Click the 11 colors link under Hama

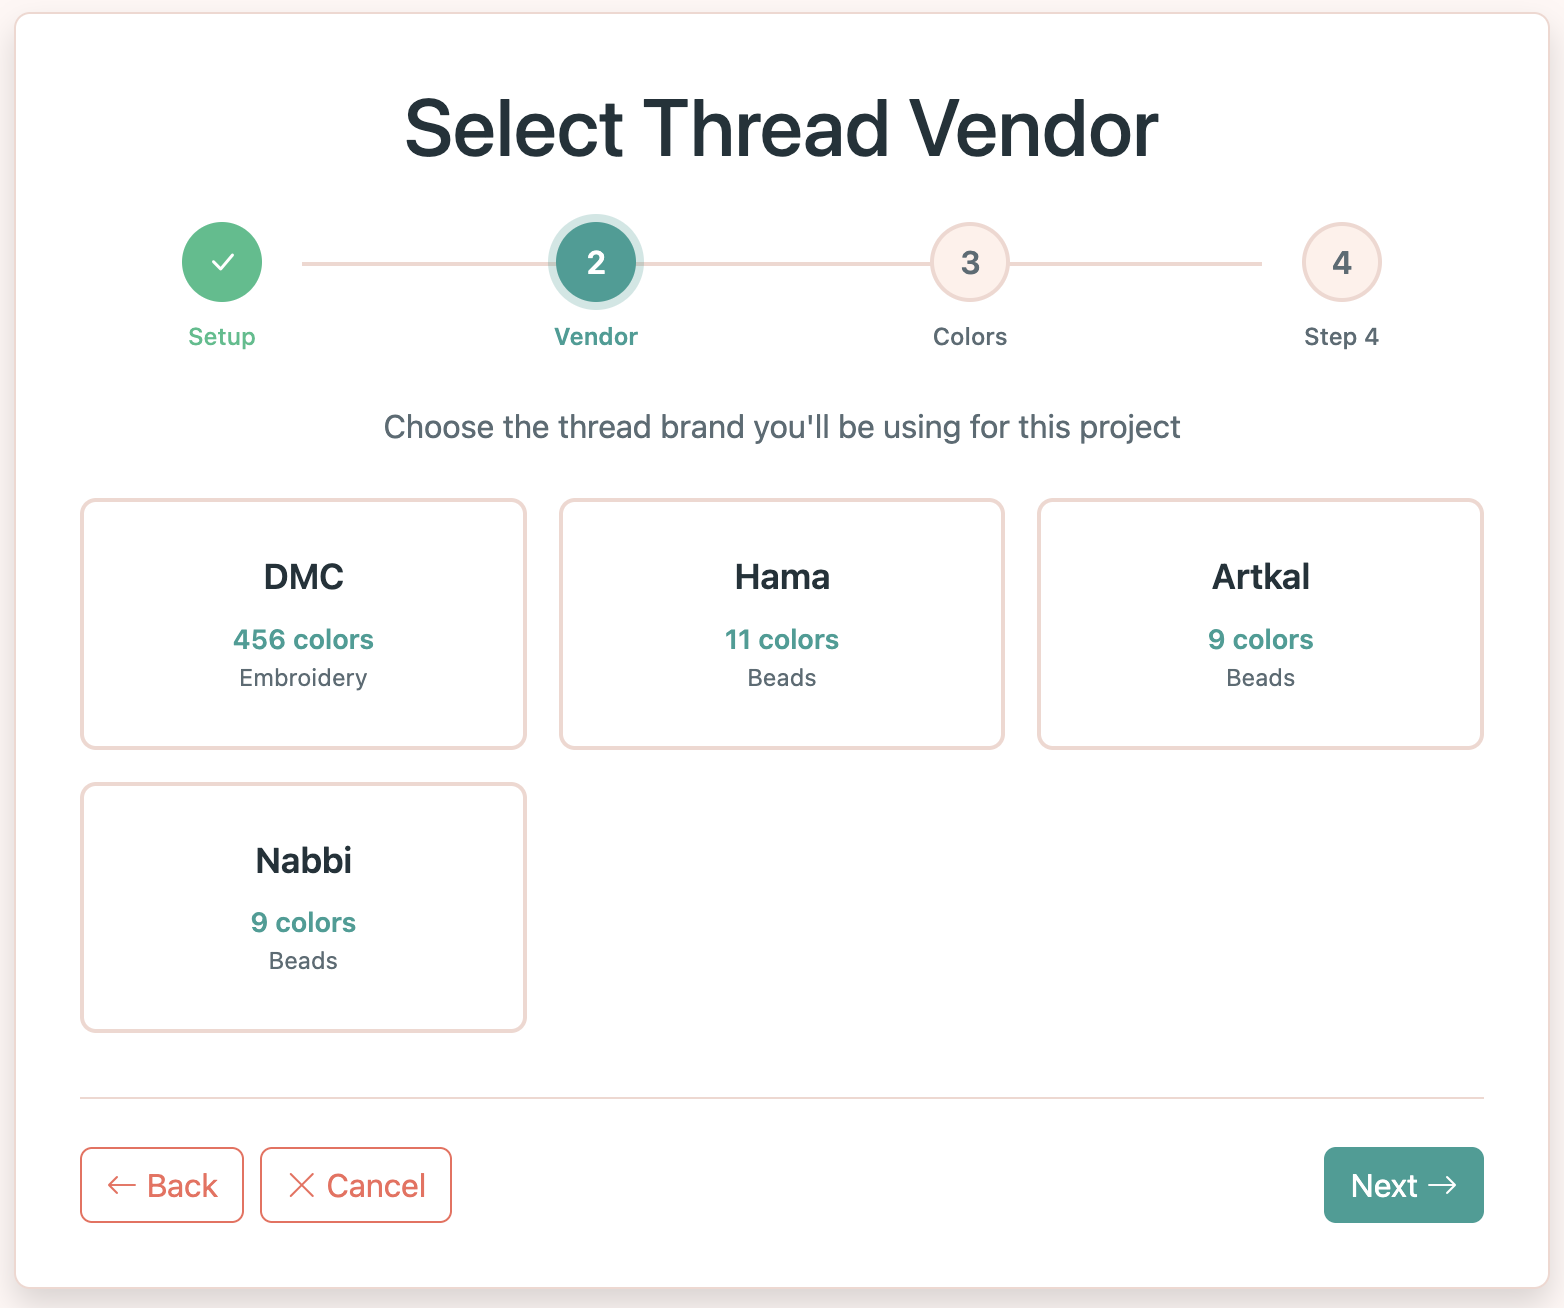click(781, 639)
